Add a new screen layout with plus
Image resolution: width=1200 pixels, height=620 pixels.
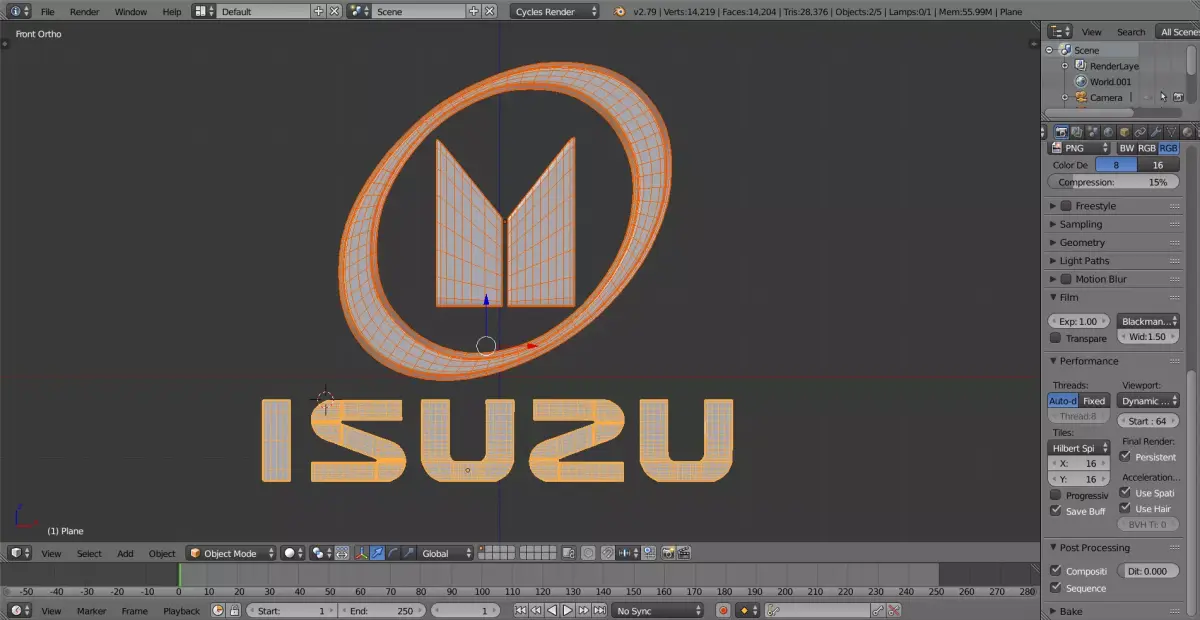tap(319, 11)
